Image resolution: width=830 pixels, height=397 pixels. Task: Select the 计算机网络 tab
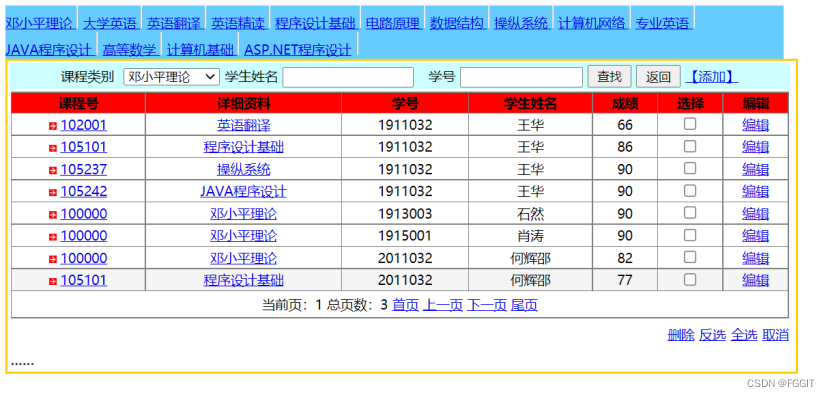coord(591,23)
